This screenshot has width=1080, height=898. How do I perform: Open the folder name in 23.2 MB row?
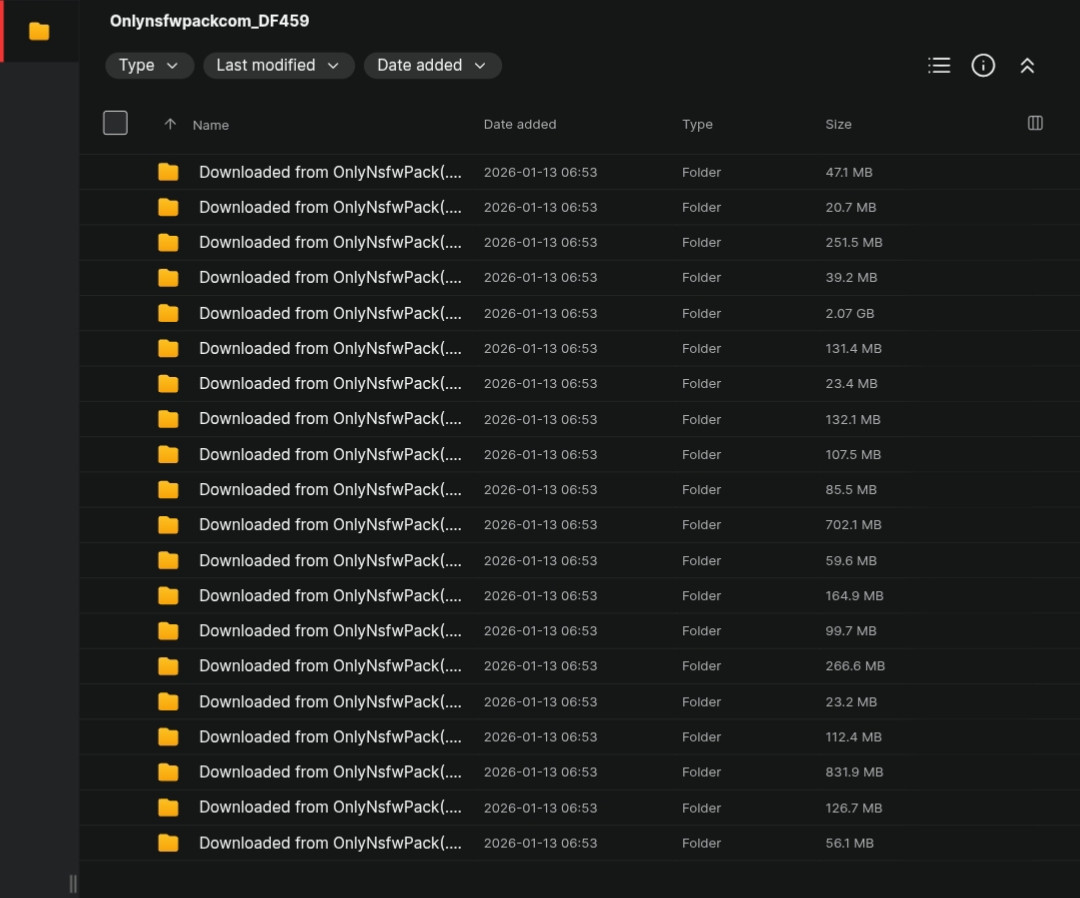pyautogui.click(x=330, y=702)
